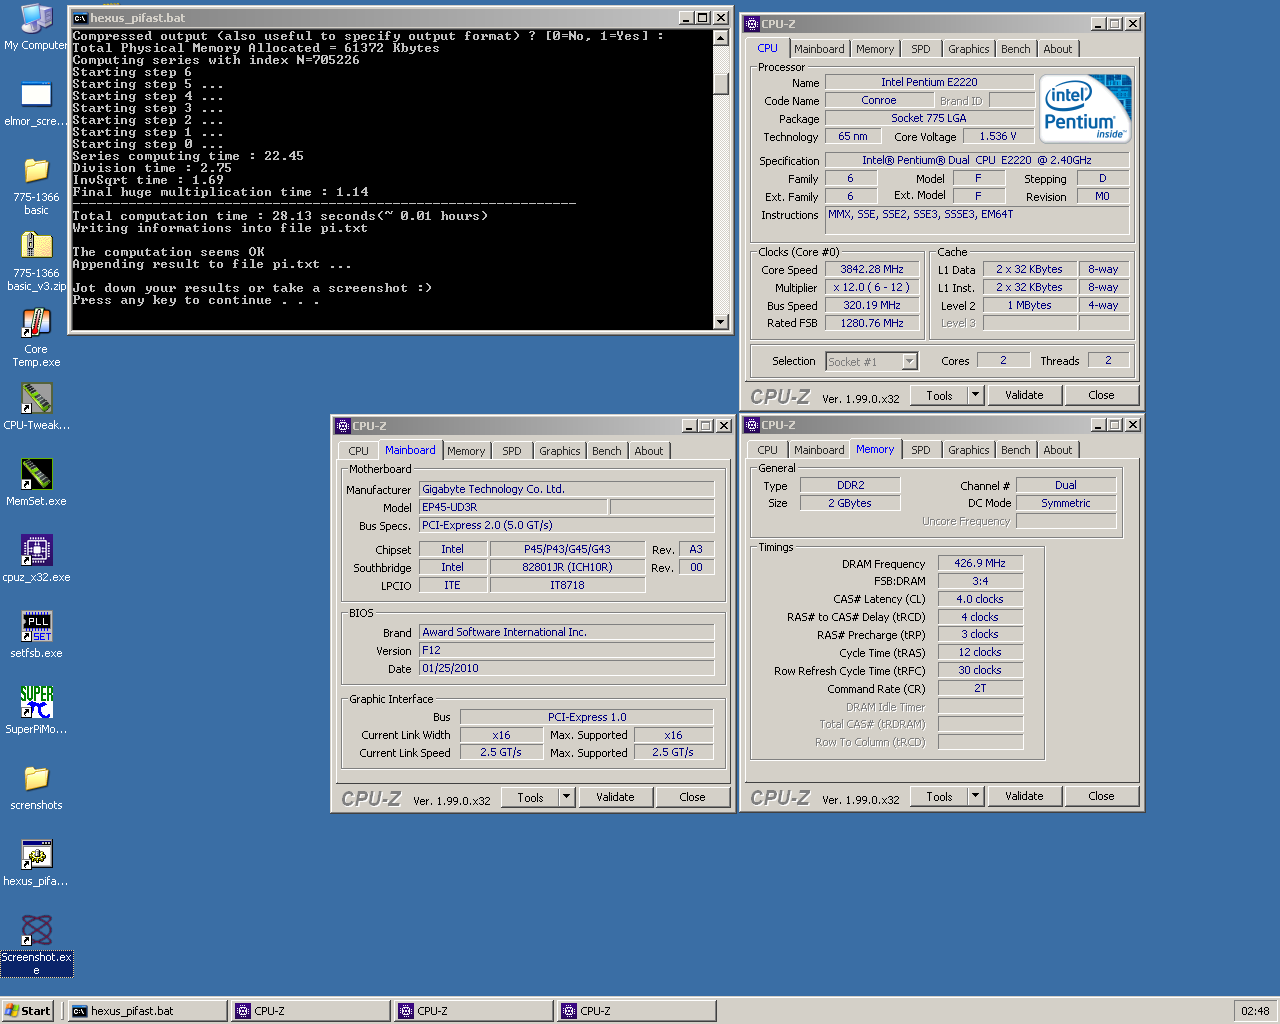Click the motherboard Model field EP45-UD3R
The height and width of the screenshot is (1024, 1280).
coord(513,507)
